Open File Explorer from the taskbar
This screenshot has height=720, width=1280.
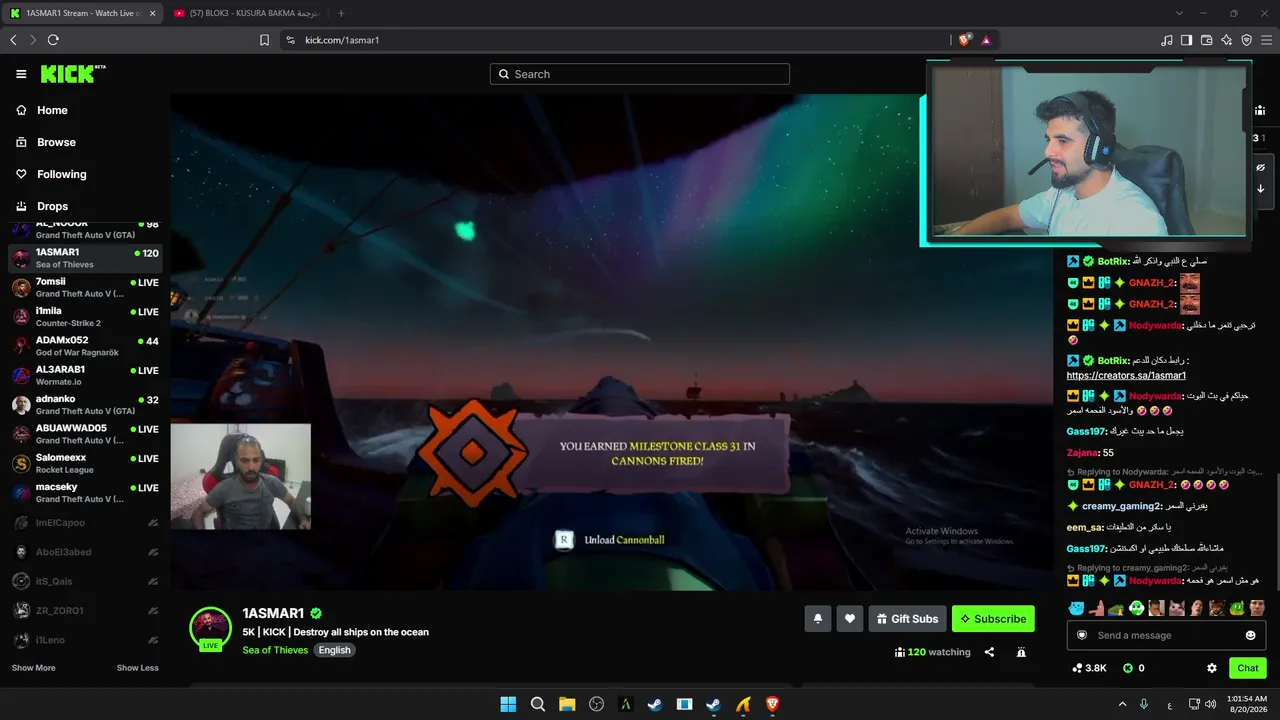(567, 704)
